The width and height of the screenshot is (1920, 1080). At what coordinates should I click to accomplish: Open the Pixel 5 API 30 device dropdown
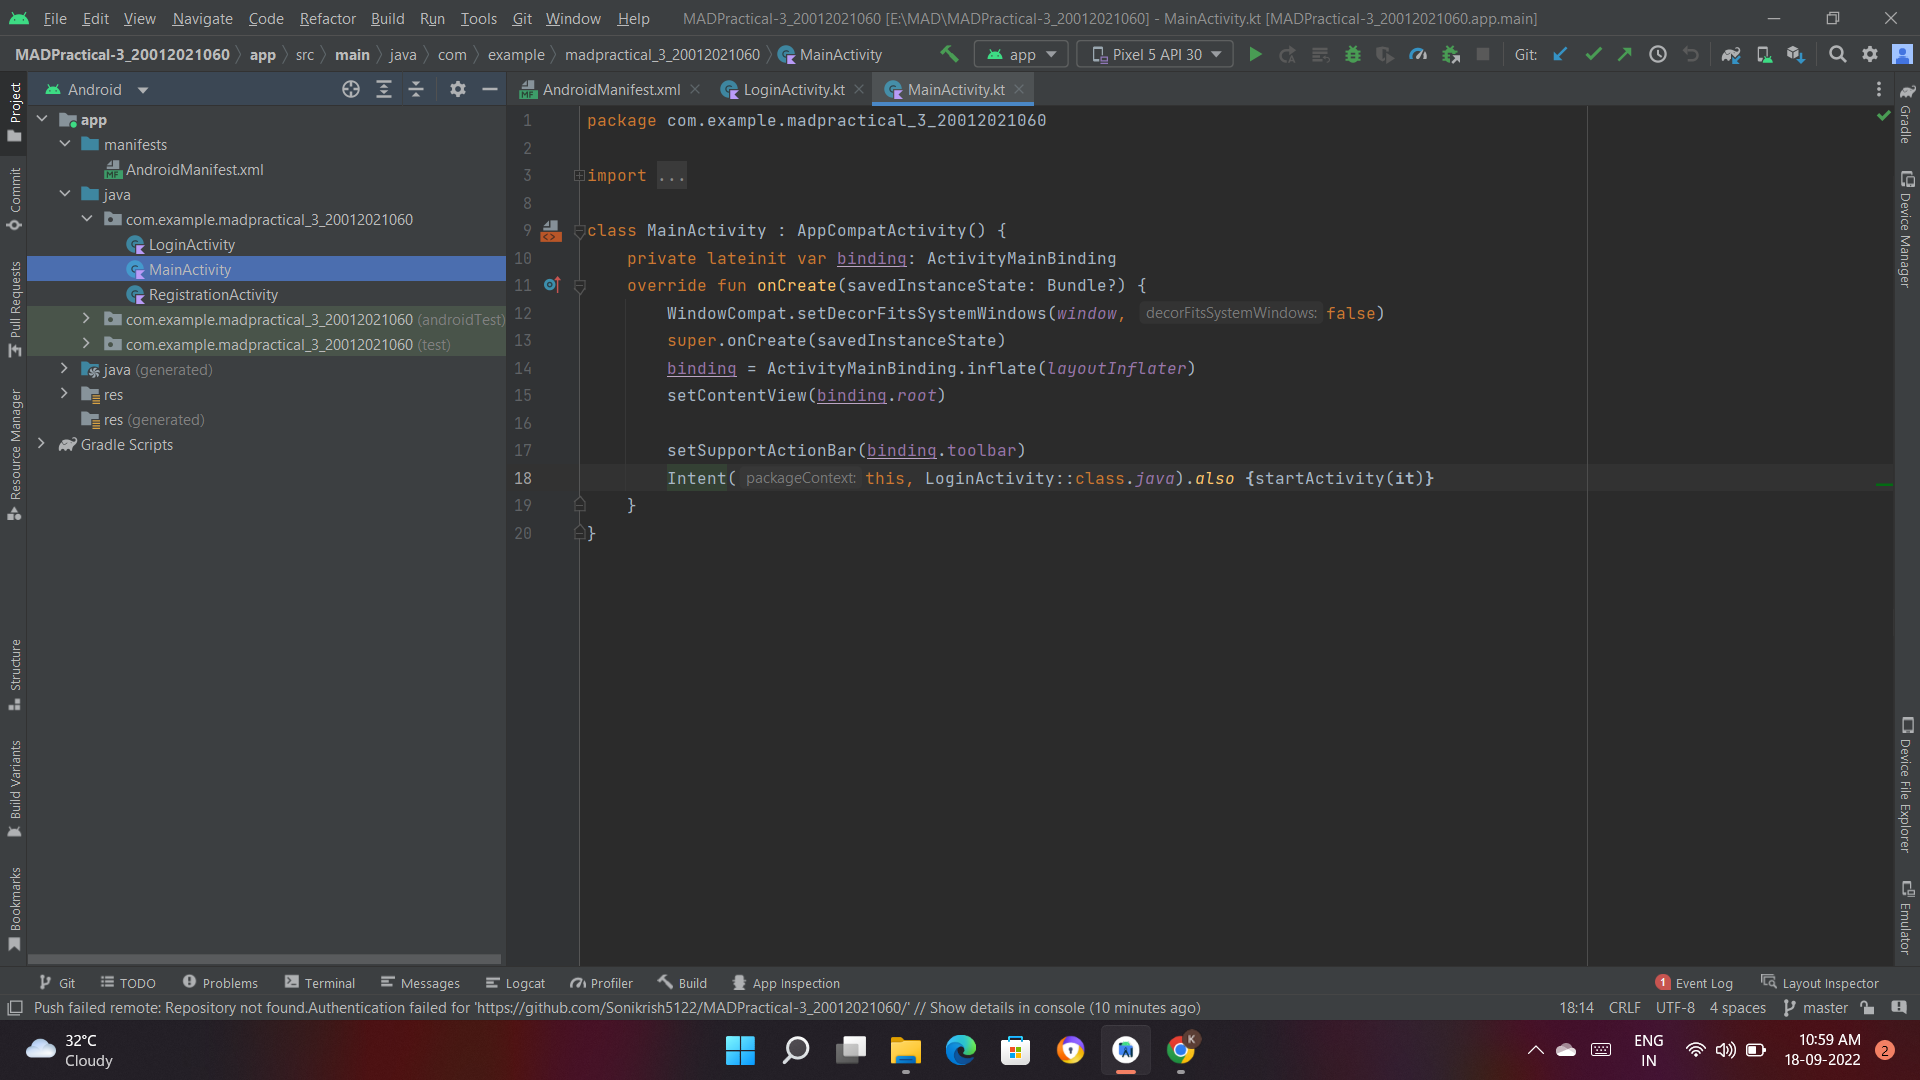1154,54
